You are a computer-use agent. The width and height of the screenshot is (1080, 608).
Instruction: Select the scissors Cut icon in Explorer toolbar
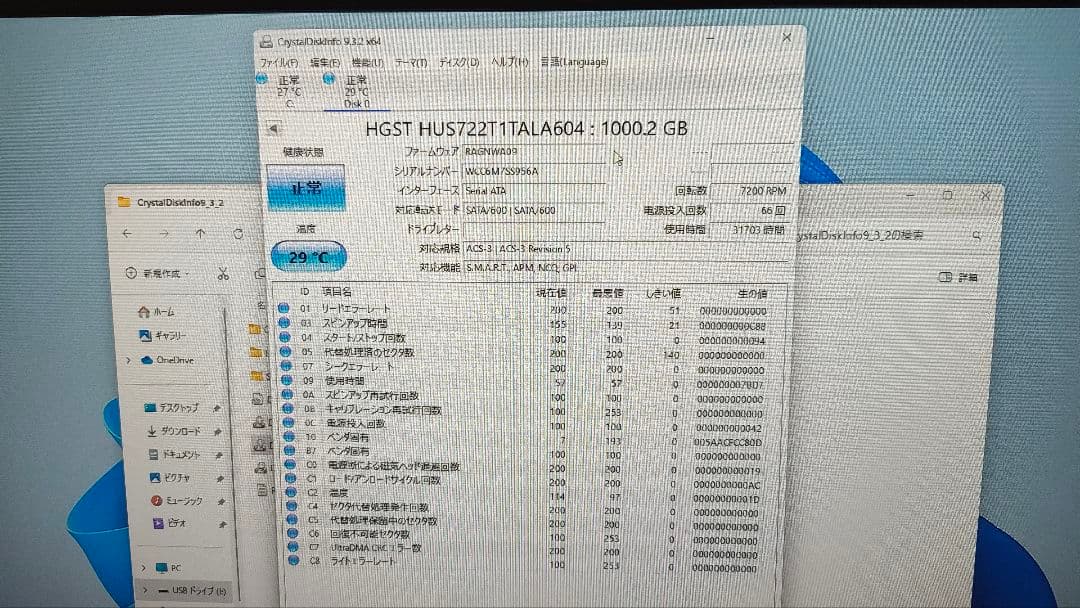(223, 275)
